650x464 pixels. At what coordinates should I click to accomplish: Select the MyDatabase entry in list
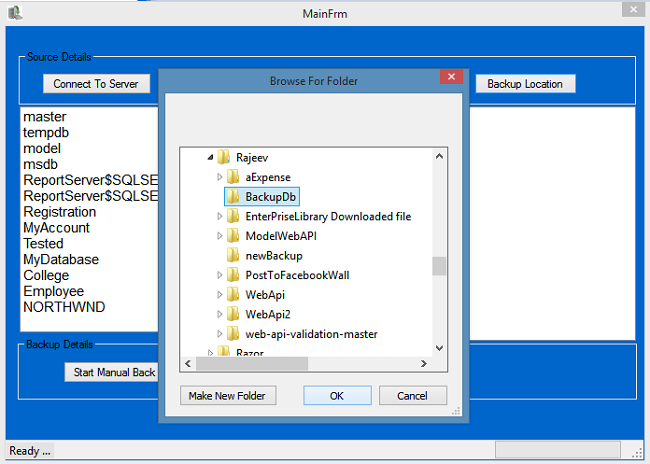pyautogui.click(x=61, y=259)
